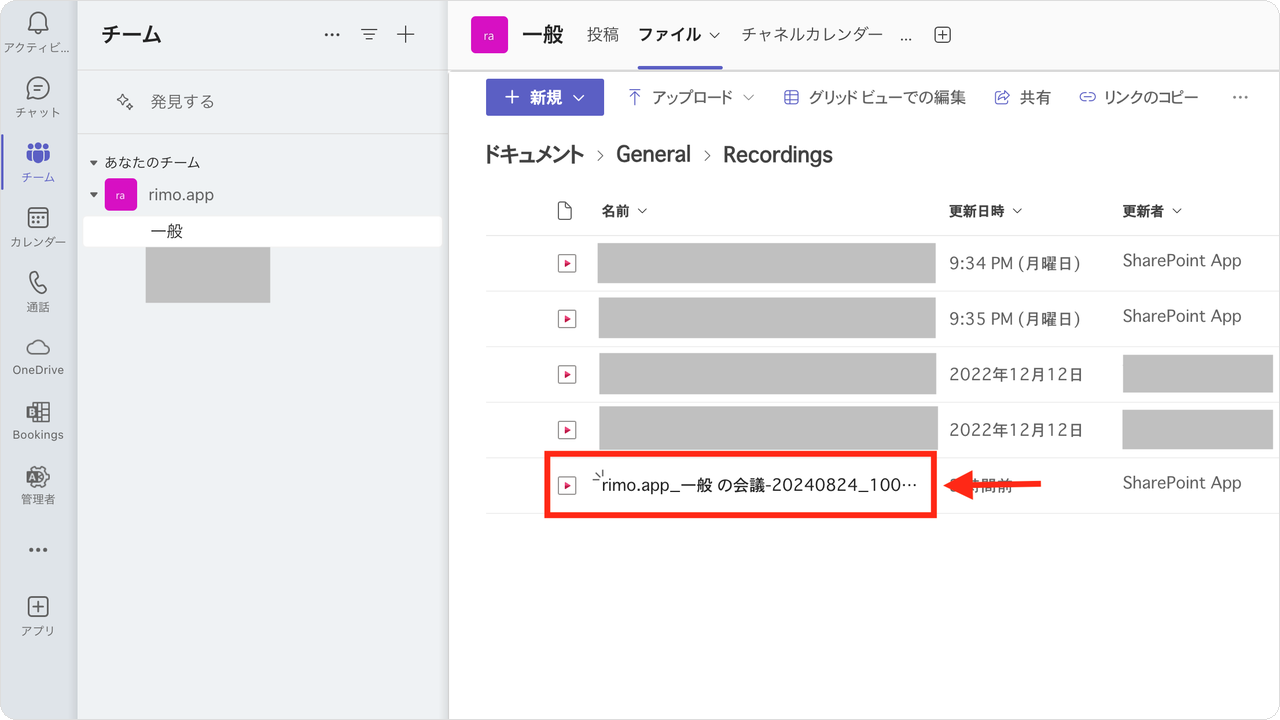Image resolution: width=1280 pixels, height=720 pixels.
Task: Click the video icon of the 9:34 PM file
Action: (x=567, y=264)
